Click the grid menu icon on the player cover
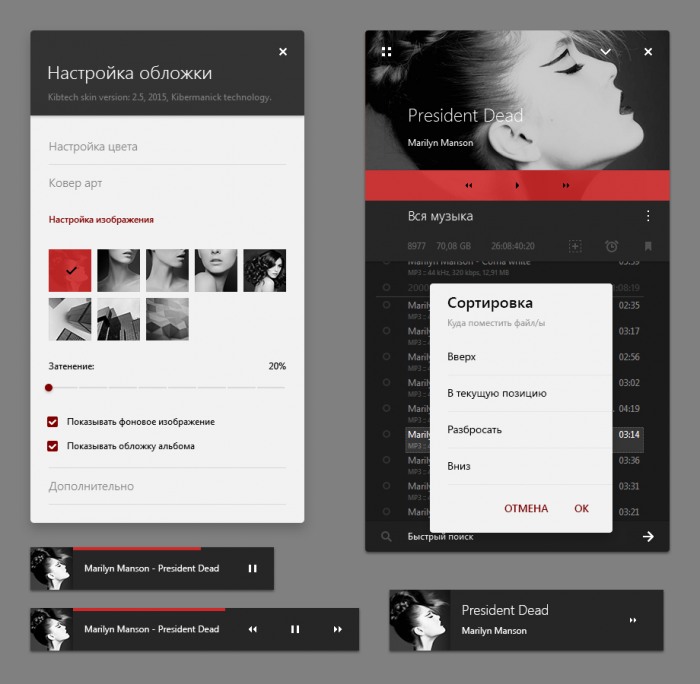Image resolution: width=700 pixels, height=684 pixels. [x=387, y=52]
